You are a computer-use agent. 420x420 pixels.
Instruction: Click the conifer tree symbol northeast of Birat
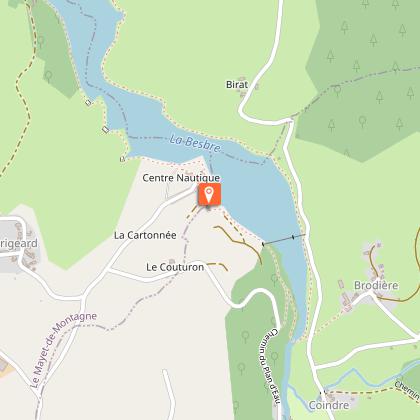tap(330, 56)
